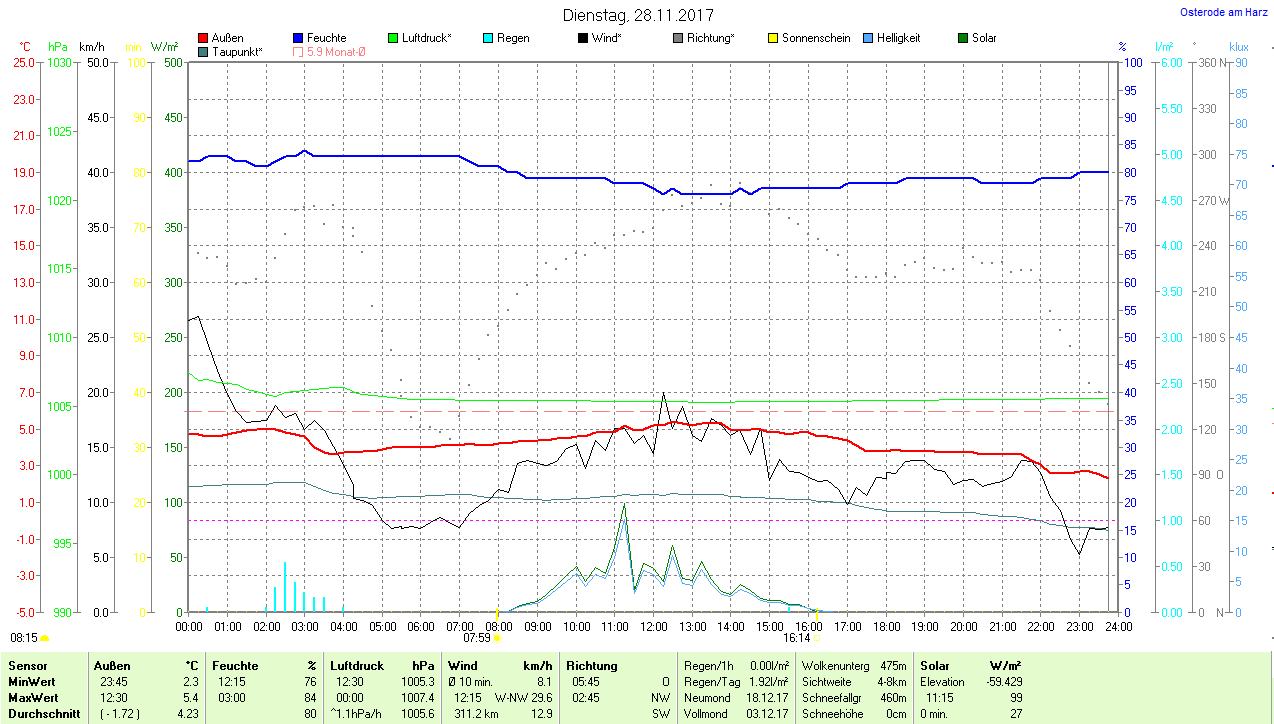The width and height of the screenshot is (1274, 724).
Task: Click the green Luftdruck legend swatch
Action: tap(394, 38)
